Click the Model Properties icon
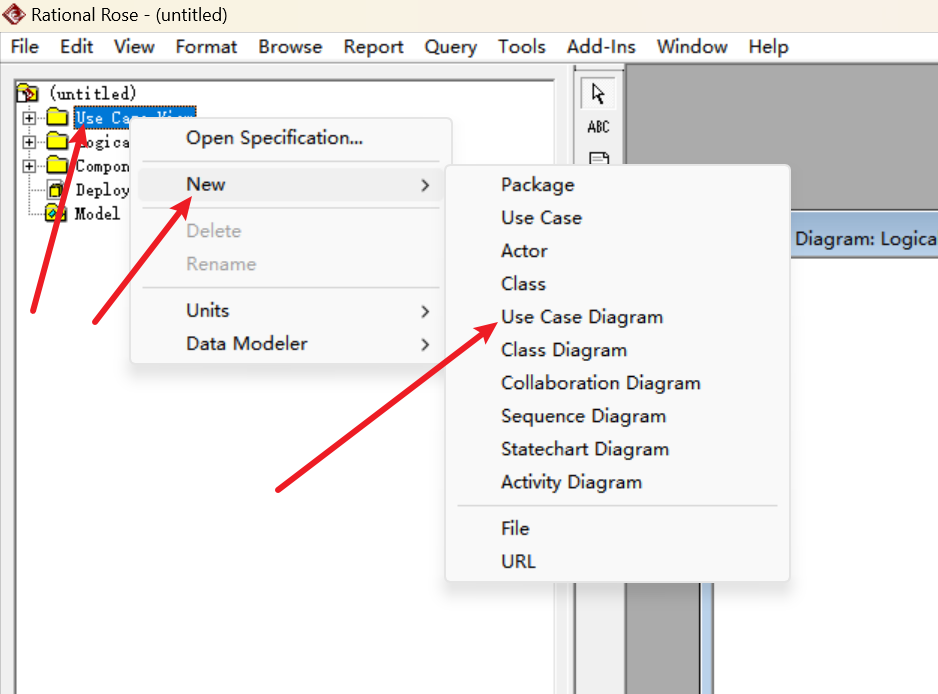 click(x=56, y=213)
